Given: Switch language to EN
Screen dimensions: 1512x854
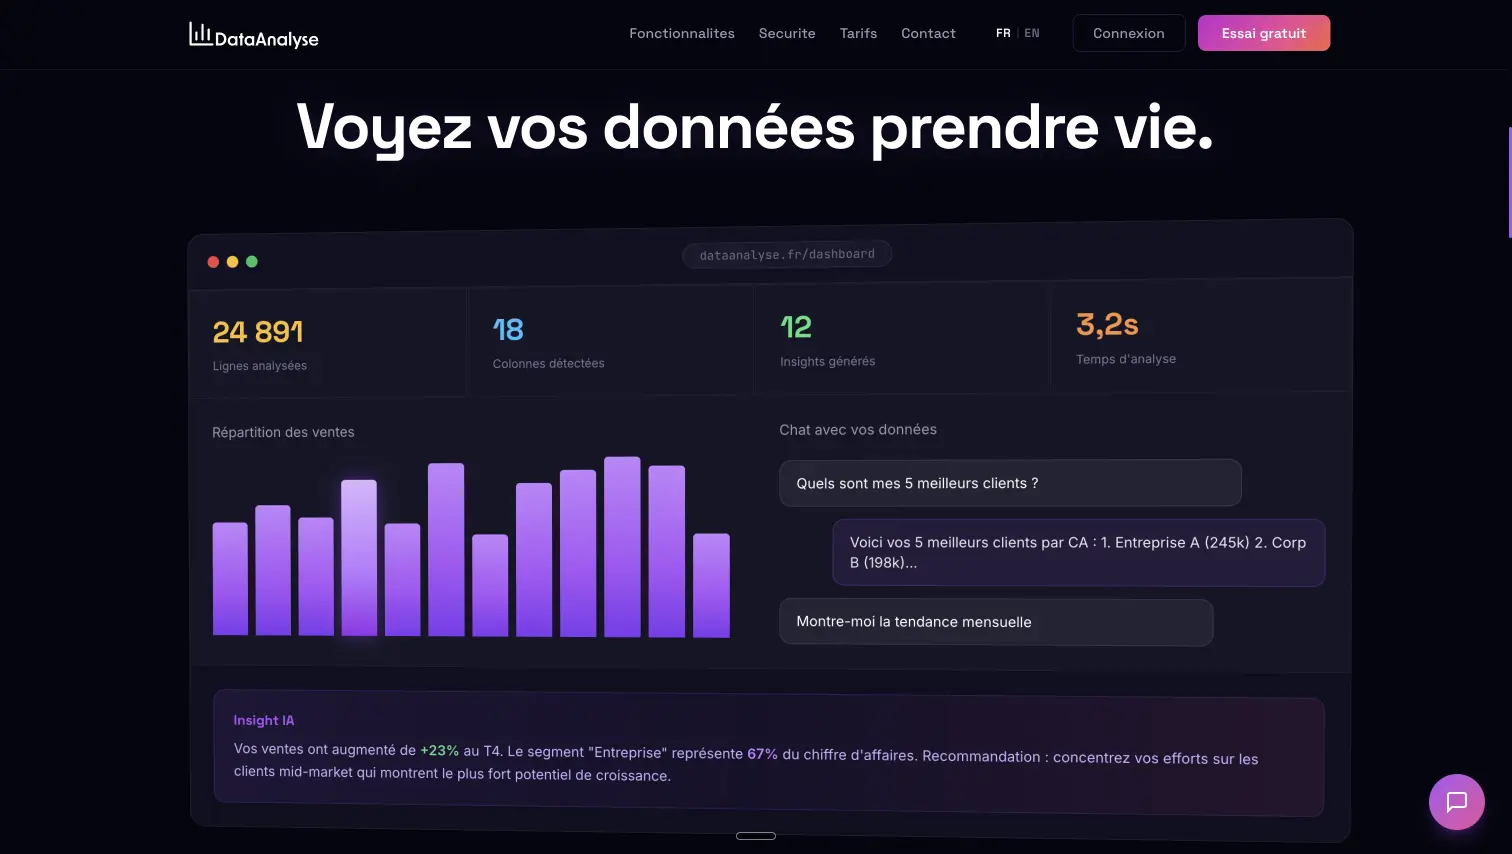Looking at the screenshot, I should pyautogui.click(x=1031, y=33).
